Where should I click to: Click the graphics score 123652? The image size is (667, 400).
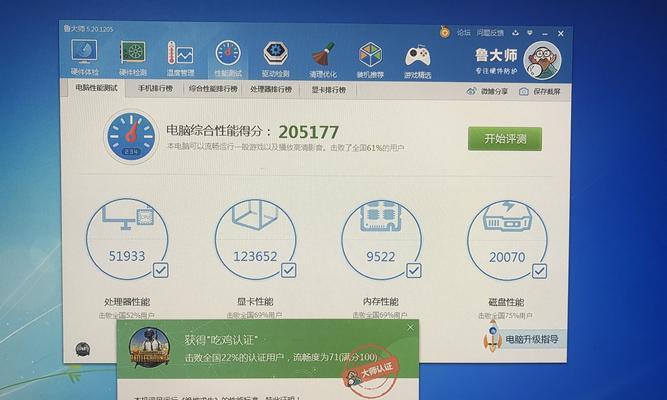tap(255, 257)
